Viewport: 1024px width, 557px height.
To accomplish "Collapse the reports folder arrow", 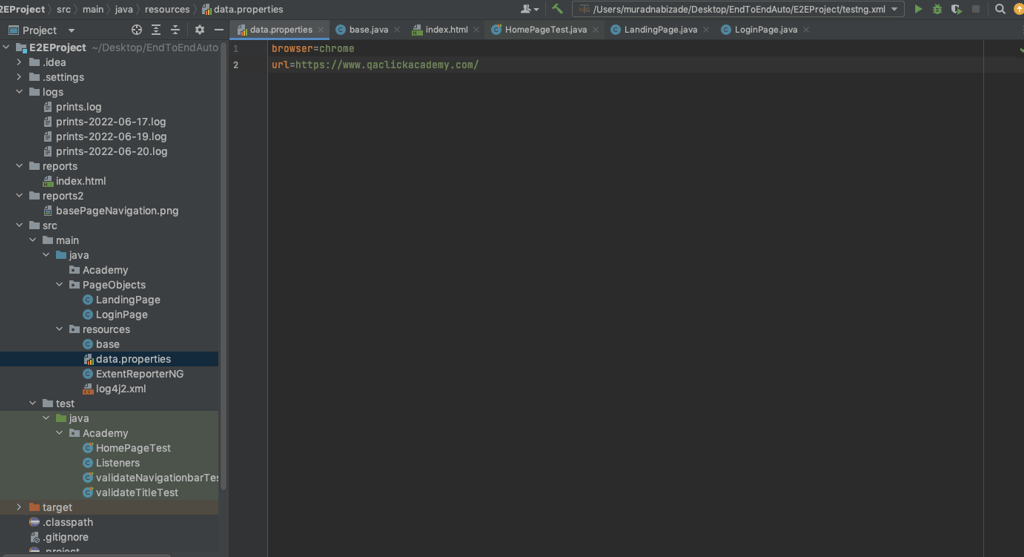I will (19, 166).
